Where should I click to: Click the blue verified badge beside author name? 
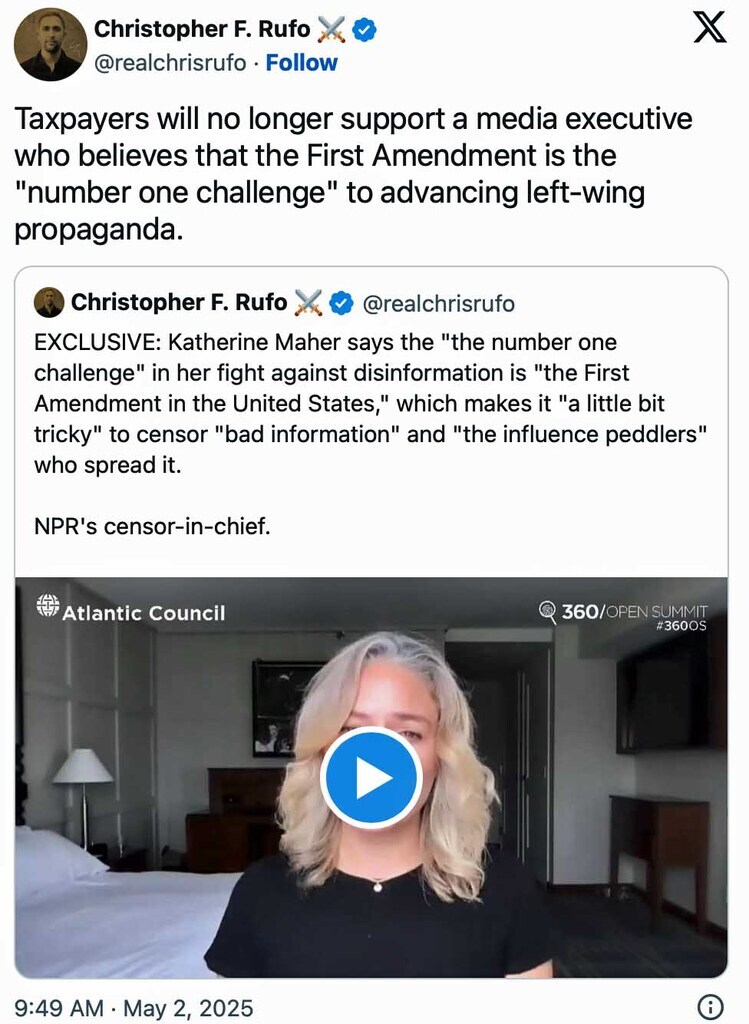365,30
